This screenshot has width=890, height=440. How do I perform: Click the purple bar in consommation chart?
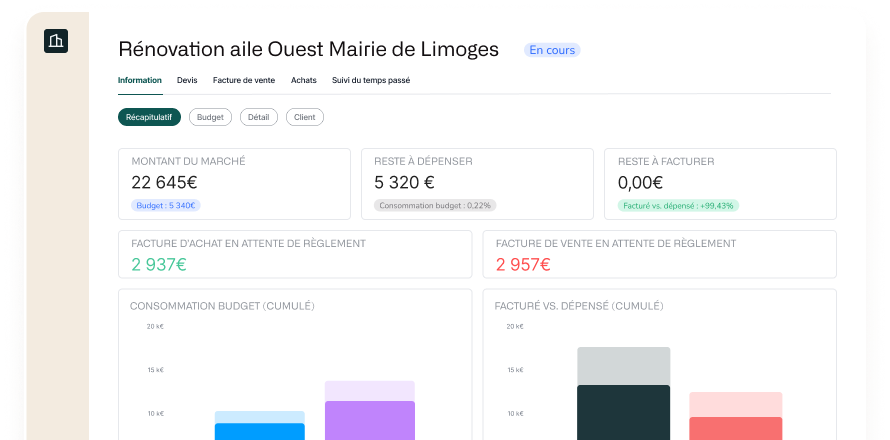pyautogui.click(x=370, y=420)
